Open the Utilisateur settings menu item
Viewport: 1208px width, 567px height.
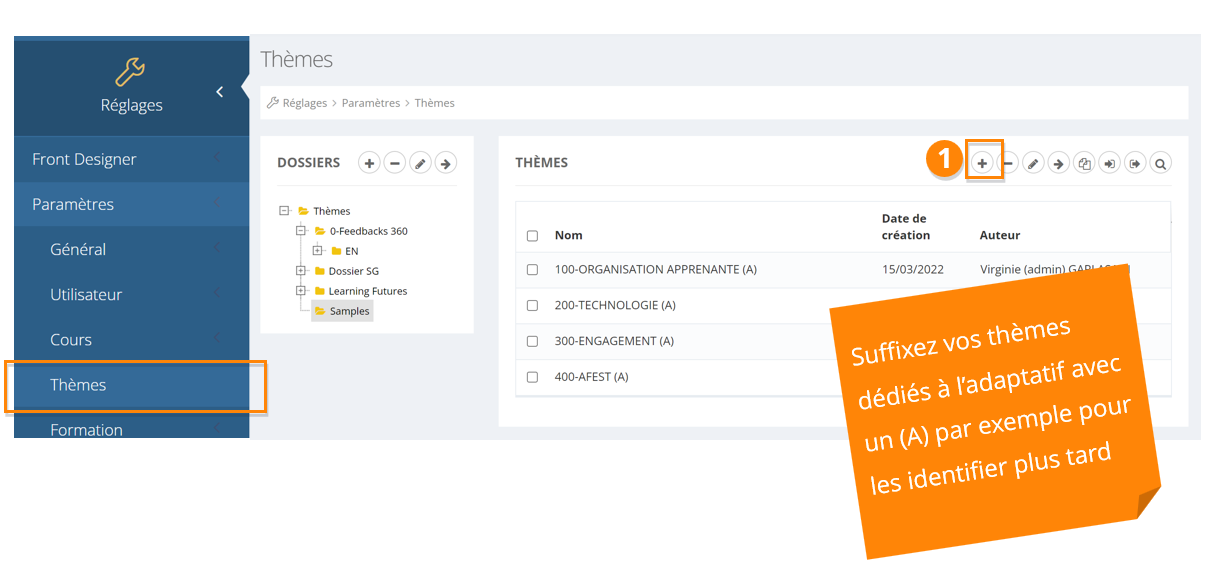click(86, 295)
